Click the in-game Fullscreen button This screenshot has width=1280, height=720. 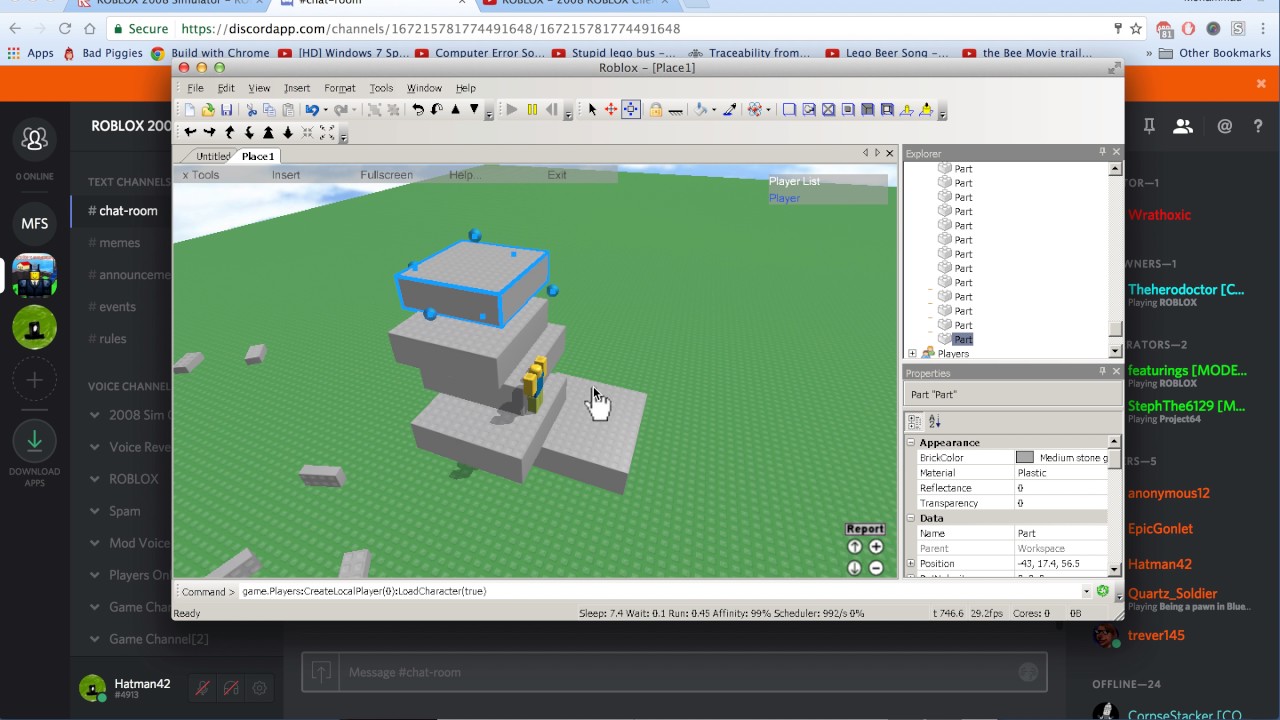386,175
